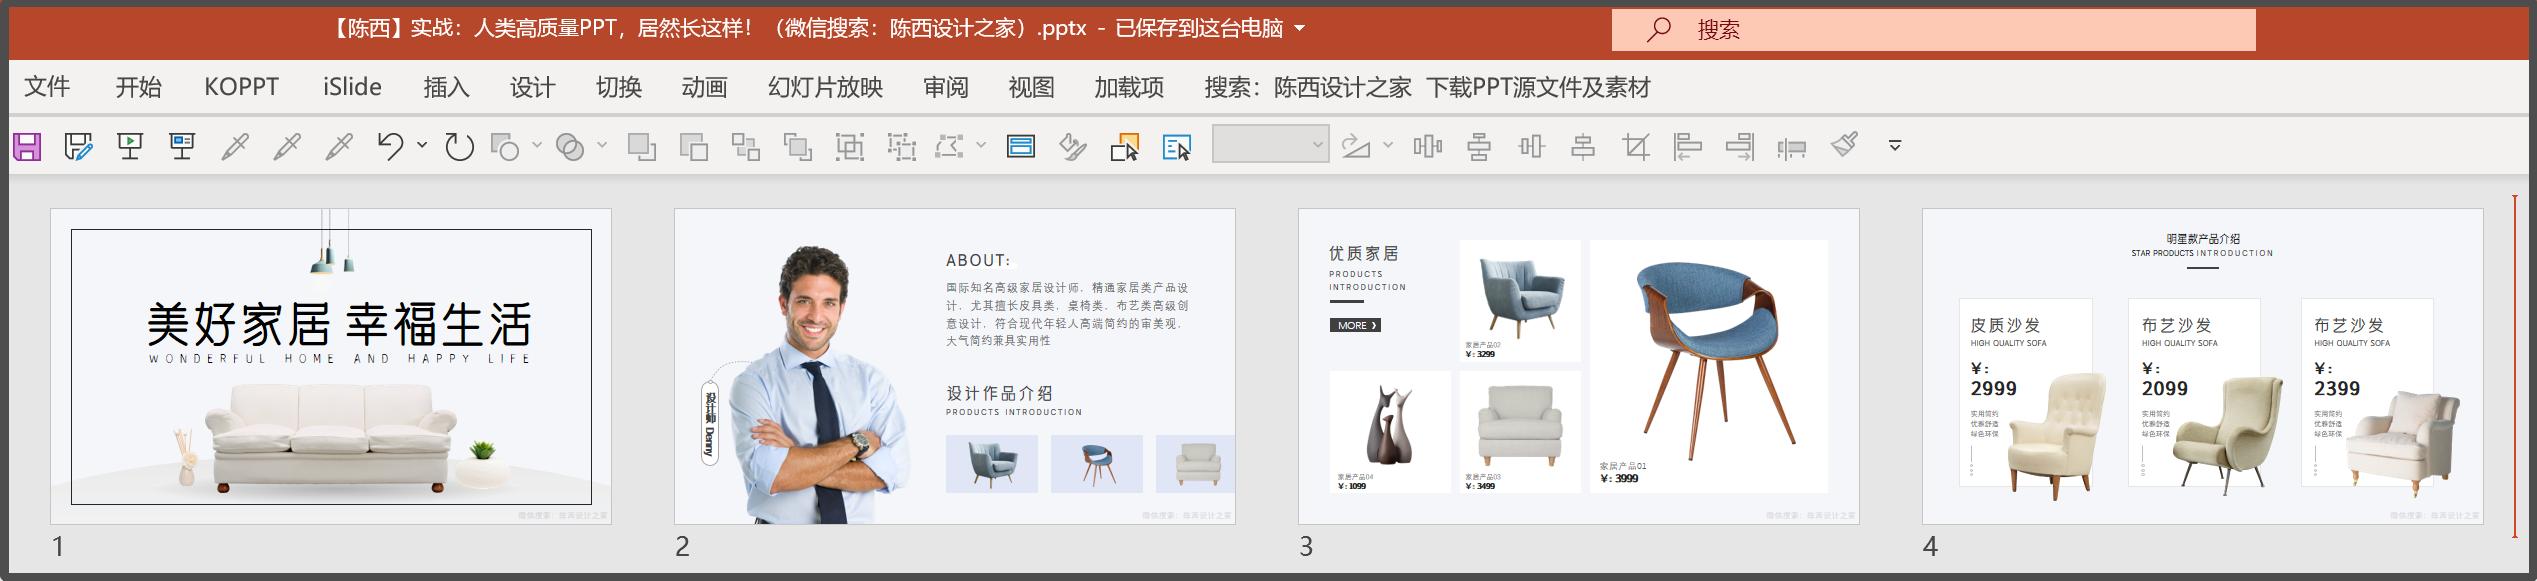The height and width of the screenshot is (581, 2537).
Task: Click the Send to Back icon
Action: coord(693,147)
